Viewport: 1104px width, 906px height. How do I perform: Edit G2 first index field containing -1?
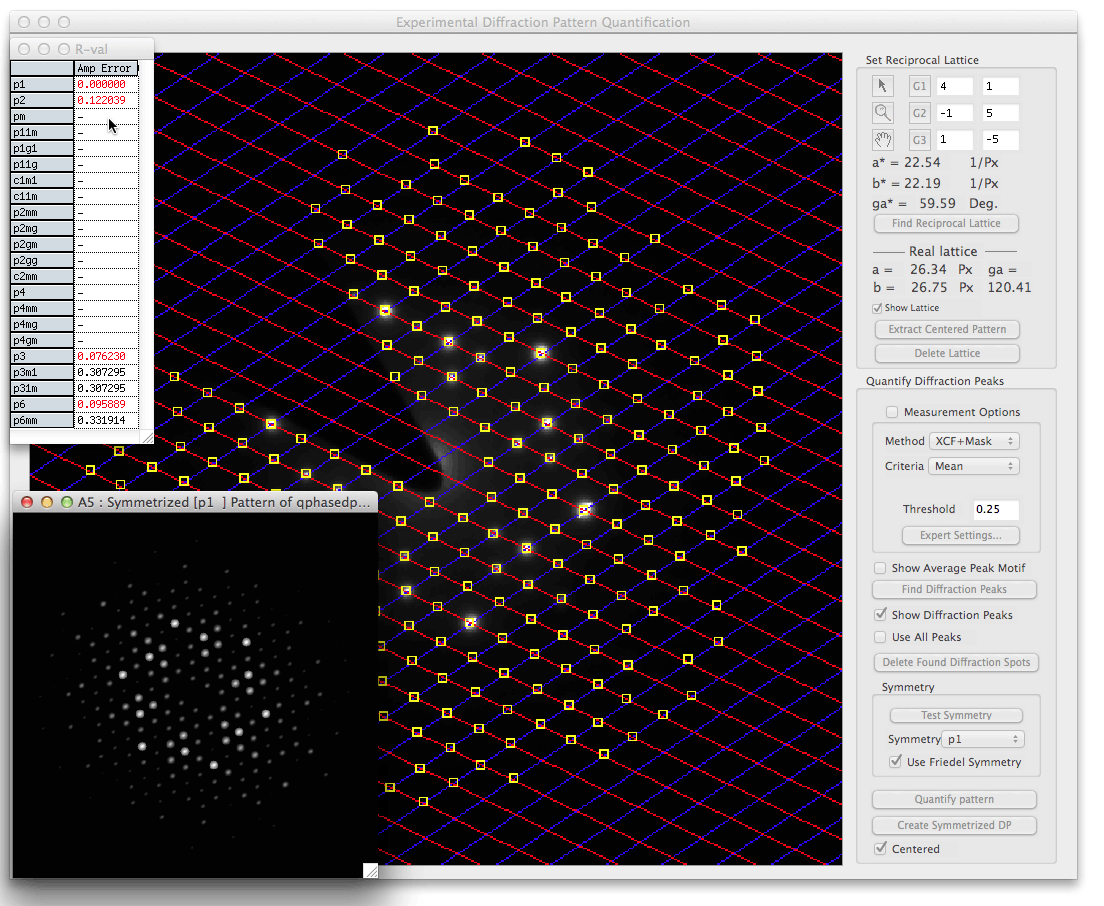pos(954,113)
